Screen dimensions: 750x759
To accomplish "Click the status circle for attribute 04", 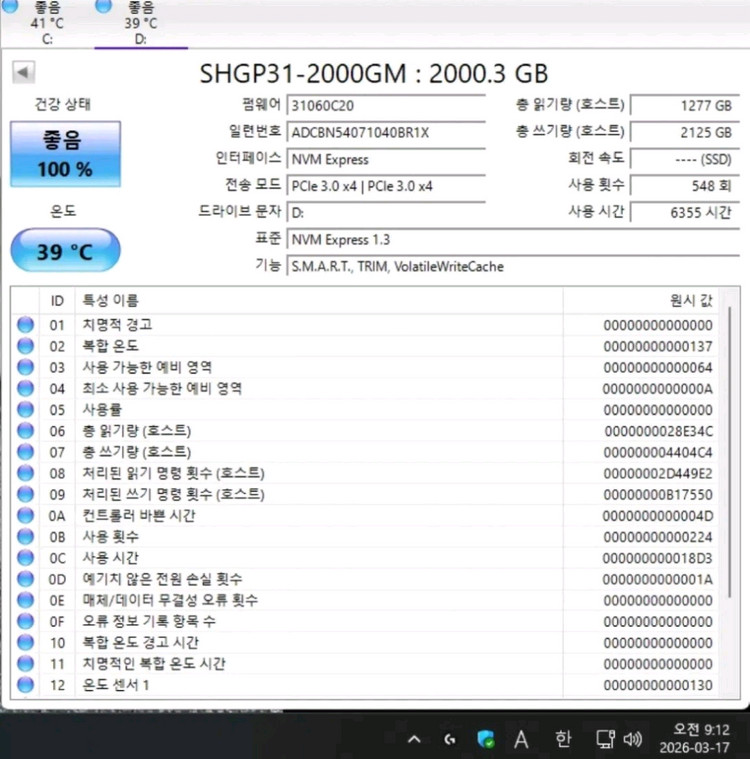I will pyautogui.click(x=25, y=389).
